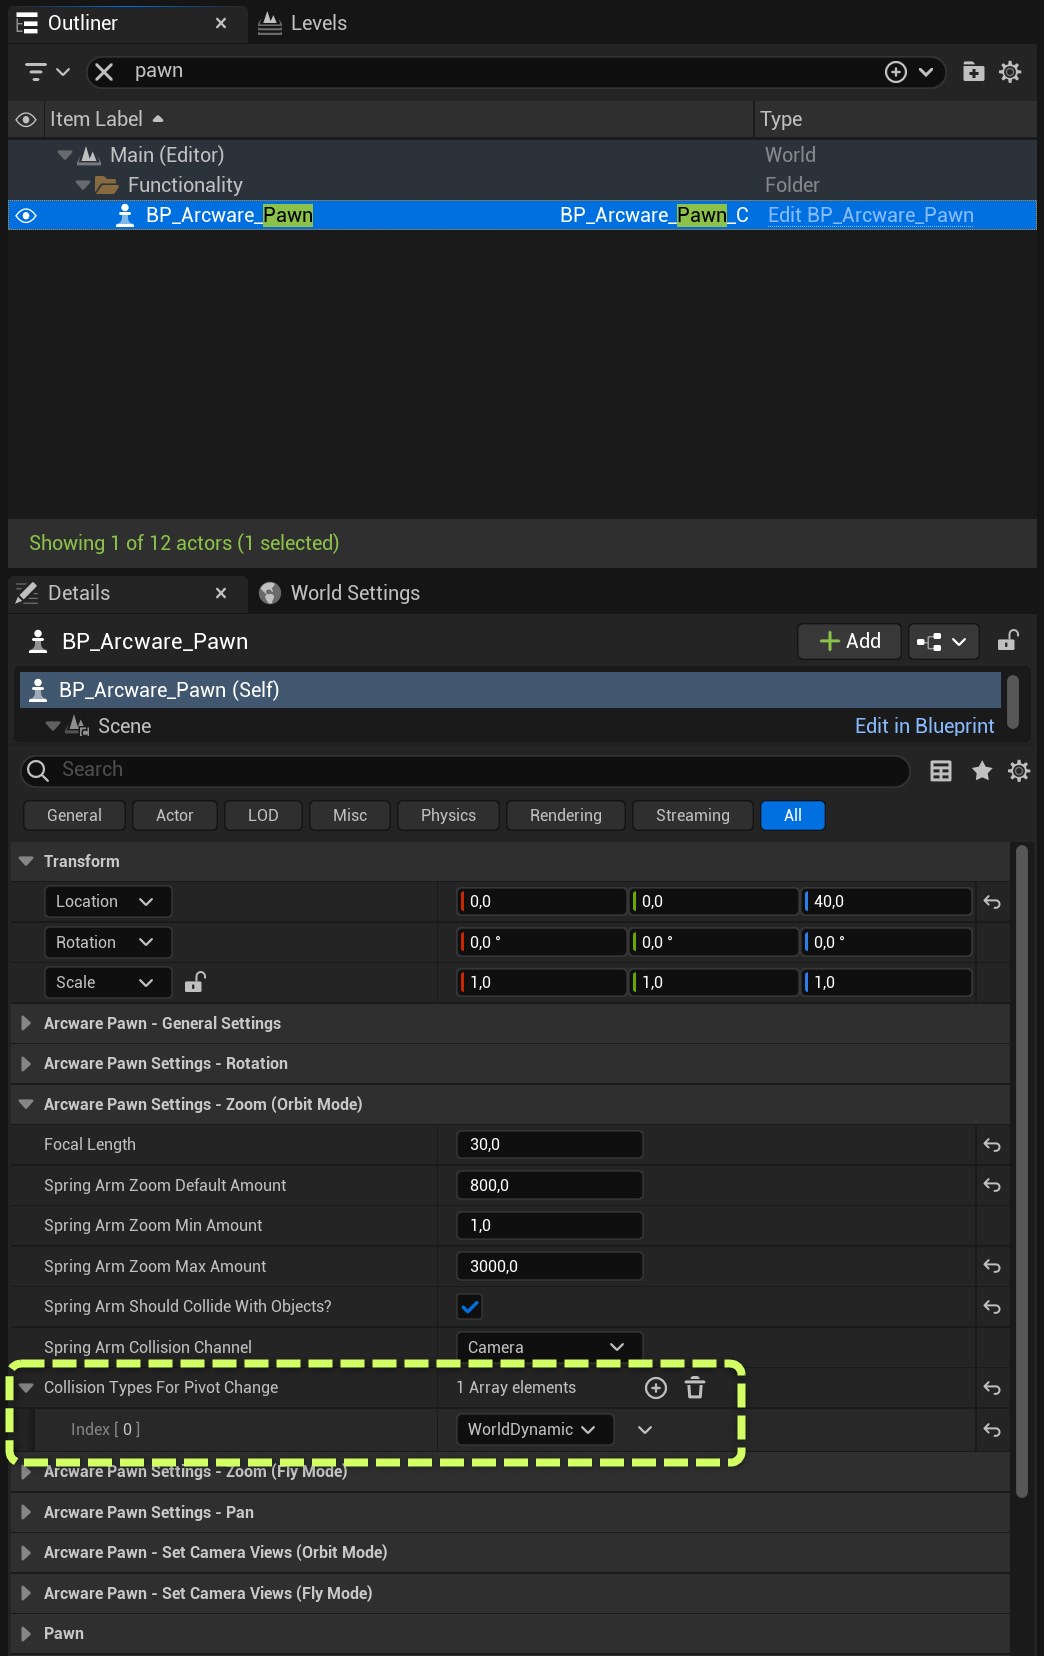This screenshot has width=1044, height=1656.
Task: Toggle visibility of BP_Arcware_Pawn actor
Action: coord(26,215)
